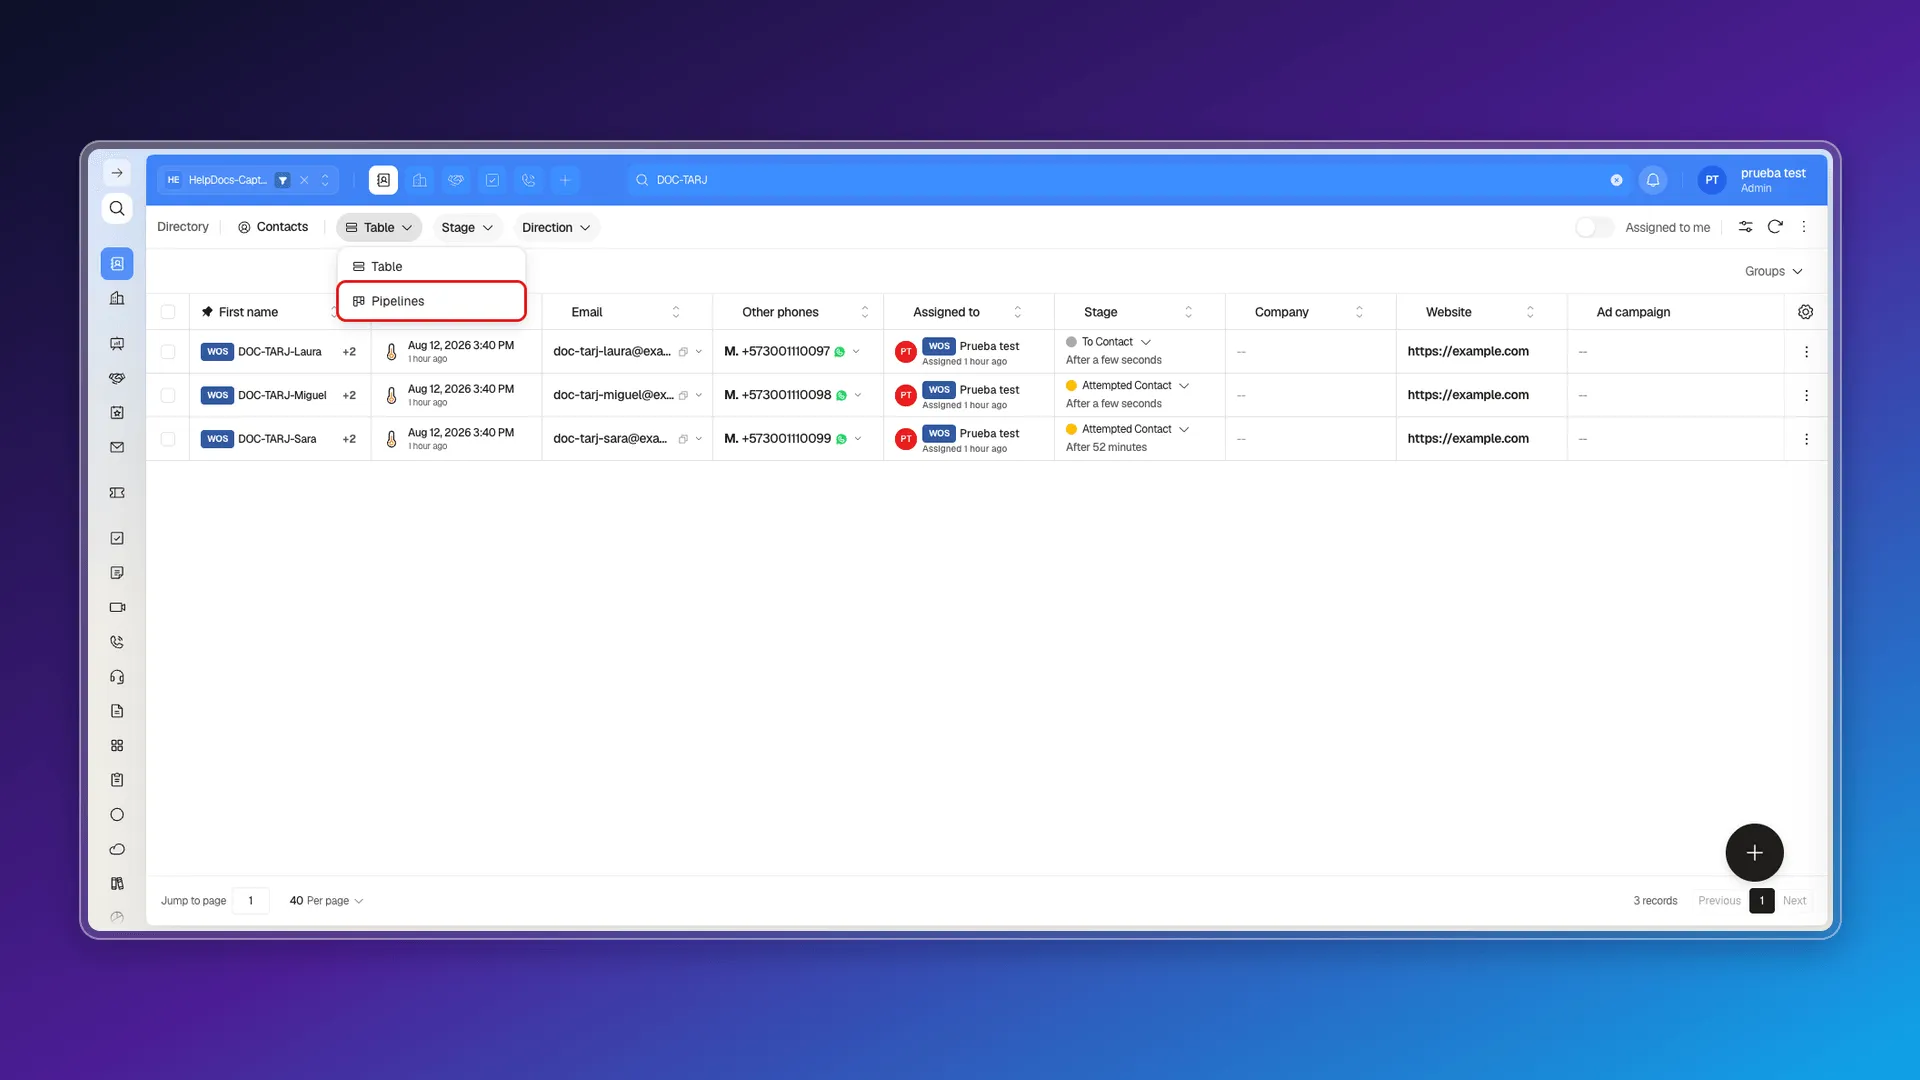Open the Direction filter dropdown

coord(556,228)
